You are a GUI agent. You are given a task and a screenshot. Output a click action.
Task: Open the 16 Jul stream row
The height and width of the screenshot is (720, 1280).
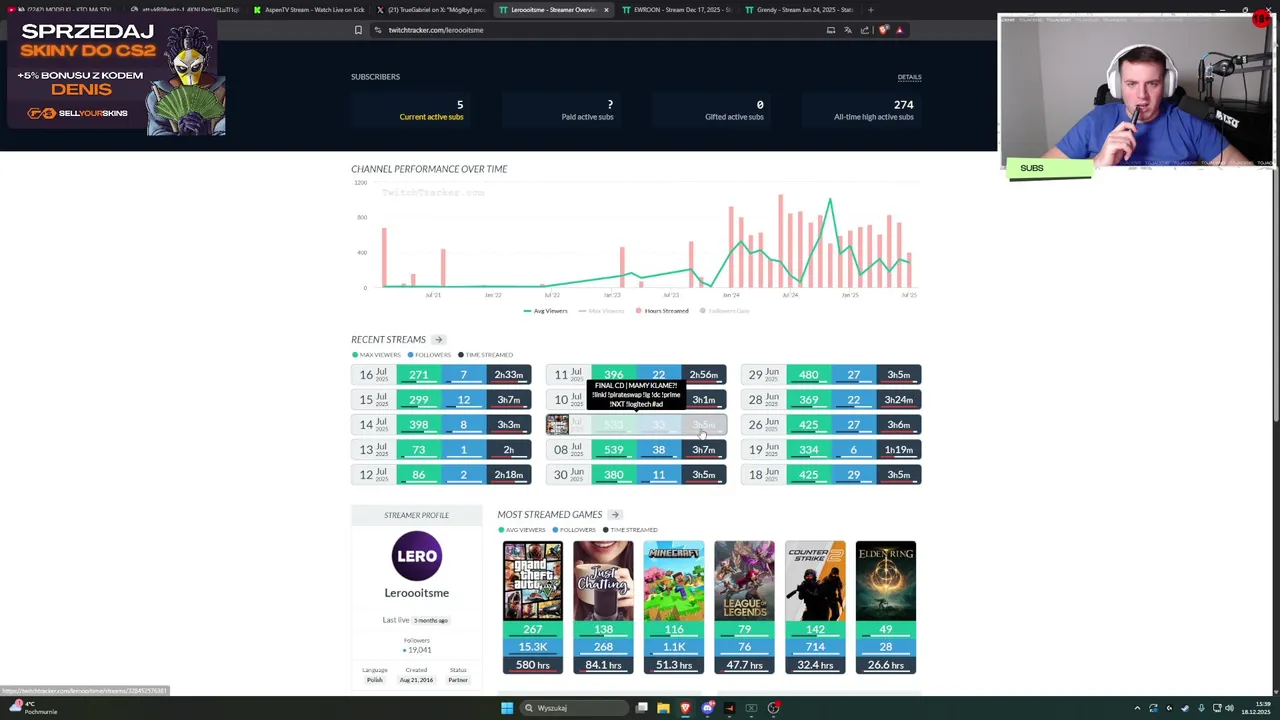click(441, 375)
